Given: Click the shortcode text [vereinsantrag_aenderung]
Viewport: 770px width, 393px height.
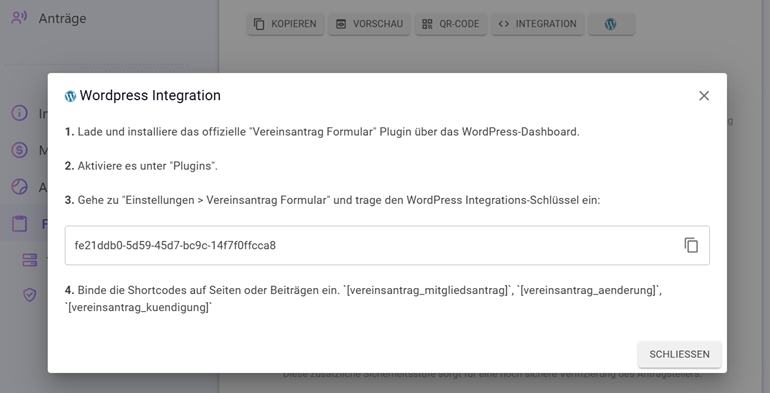Looking at the screenshot, I should coord(588,290).
